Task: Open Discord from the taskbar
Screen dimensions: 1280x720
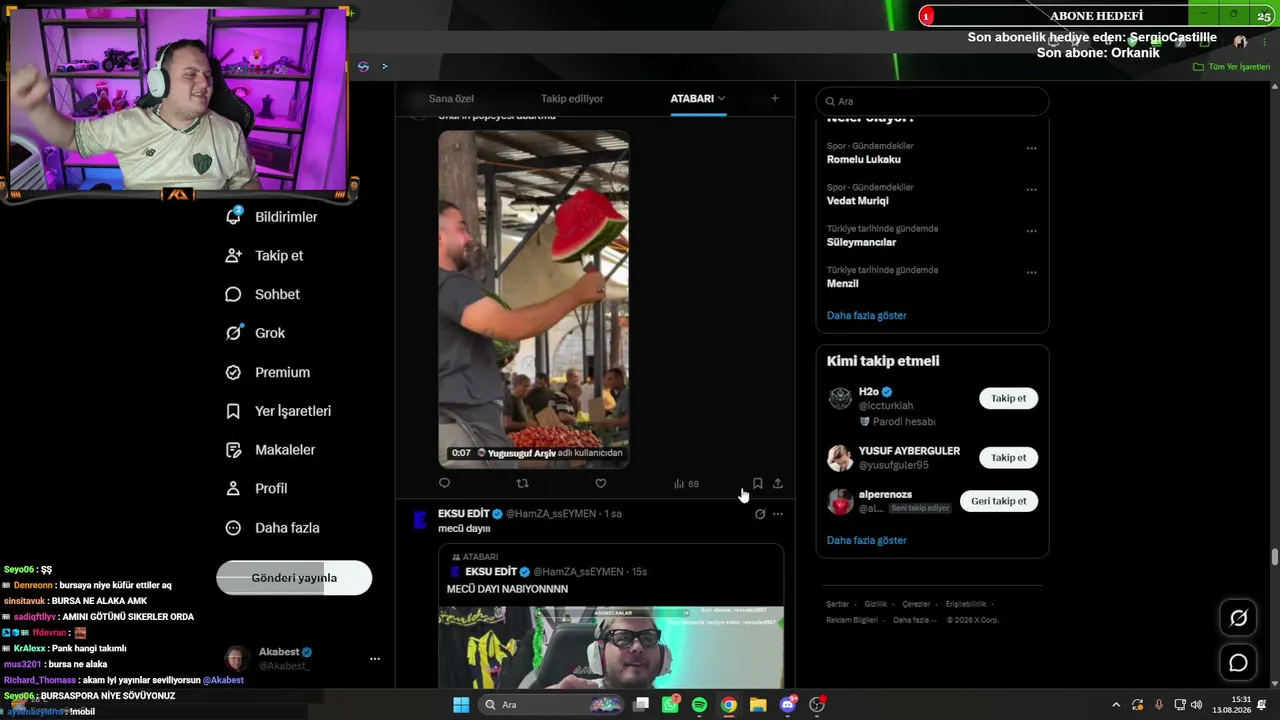Action: pos(787,704)
